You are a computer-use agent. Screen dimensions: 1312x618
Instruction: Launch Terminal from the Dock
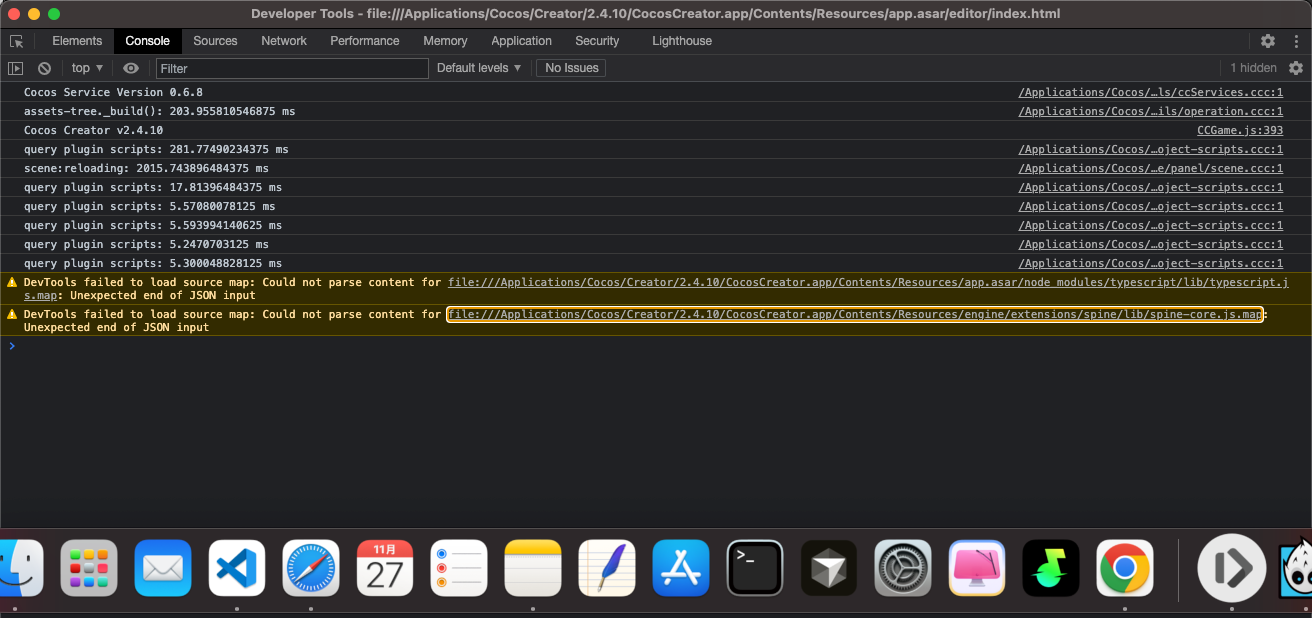pyautogui.click(x=755, y=568)
